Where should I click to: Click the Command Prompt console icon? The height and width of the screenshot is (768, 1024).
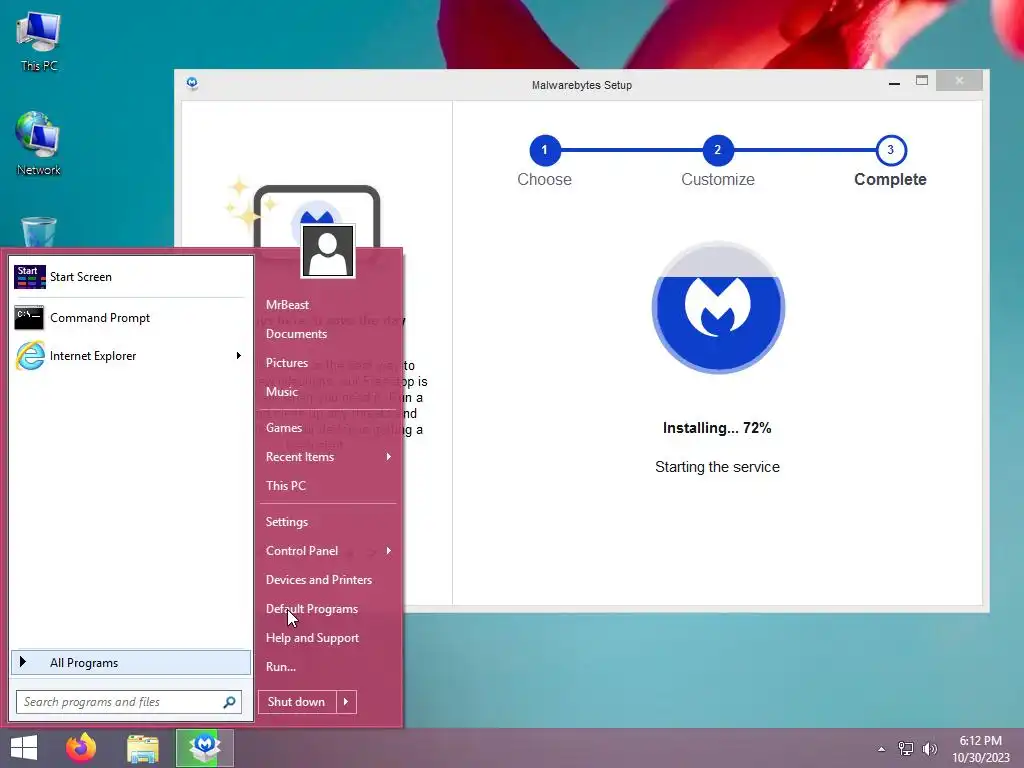click(x=29, y=318)
